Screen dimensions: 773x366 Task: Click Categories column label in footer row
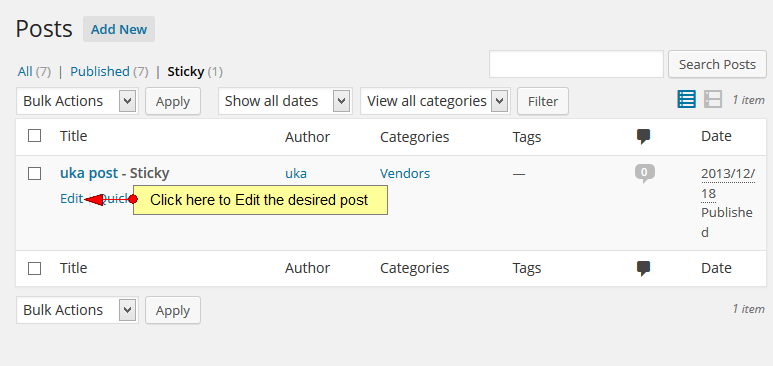pos(415,268)
